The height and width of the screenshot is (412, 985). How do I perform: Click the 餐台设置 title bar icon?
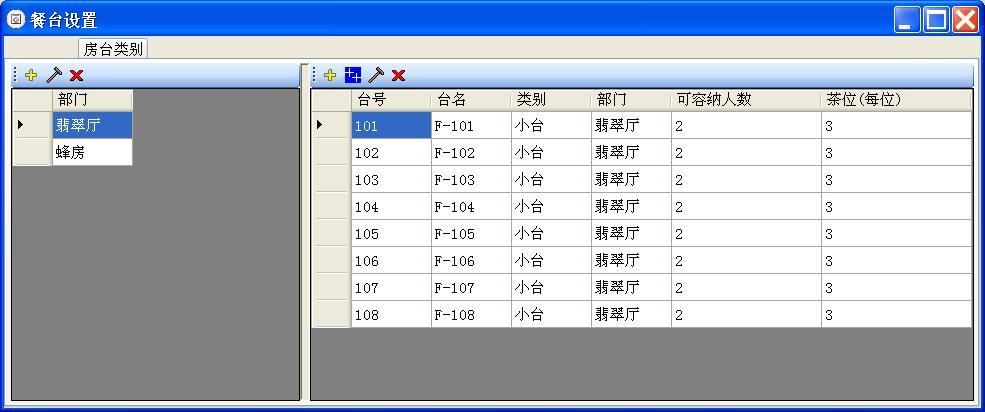[x=16, y=20]
